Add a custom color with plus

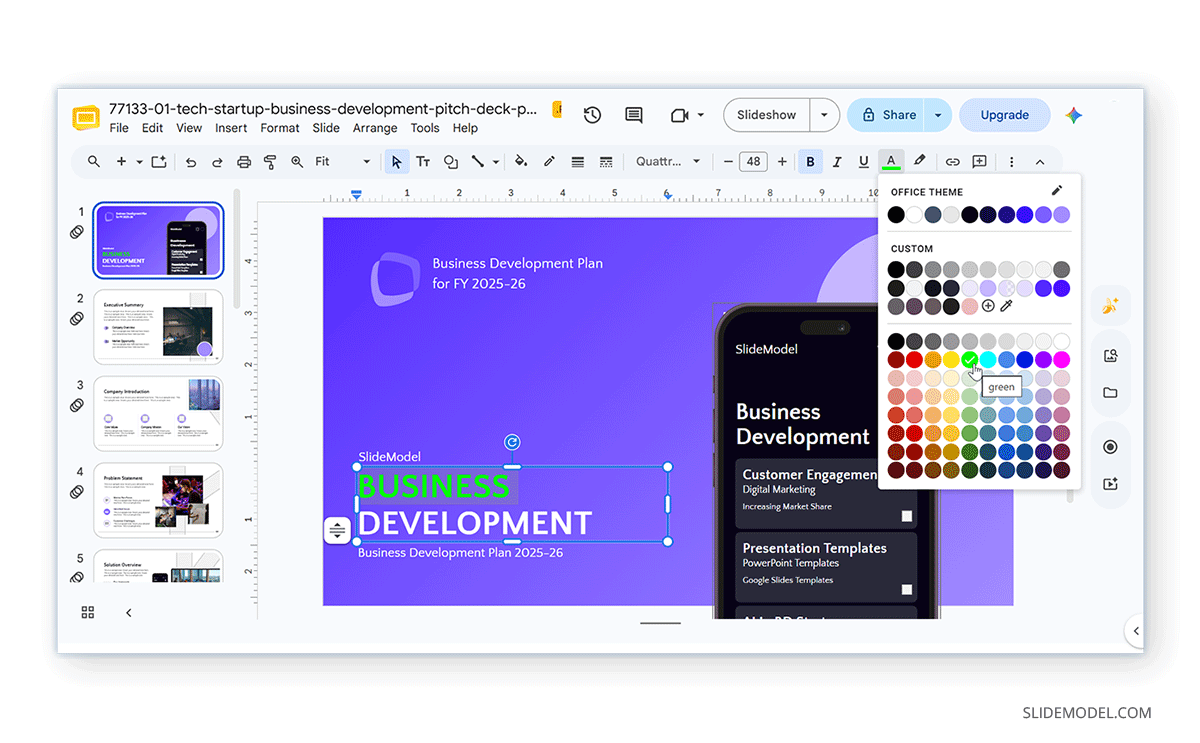point(988,306)
